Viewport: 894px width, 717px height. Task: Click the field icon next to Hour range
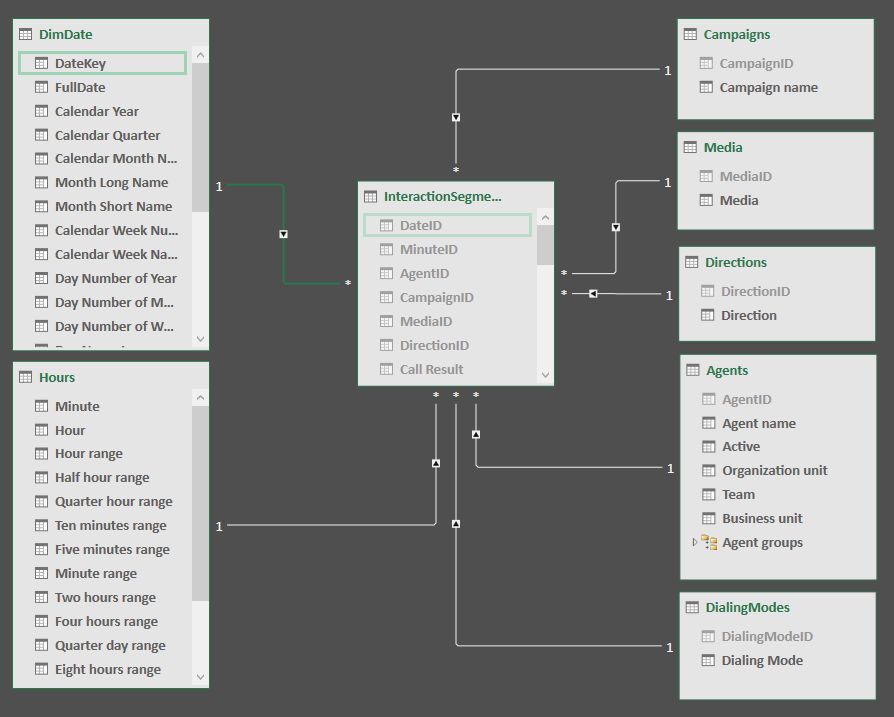(x=42, y=453)
